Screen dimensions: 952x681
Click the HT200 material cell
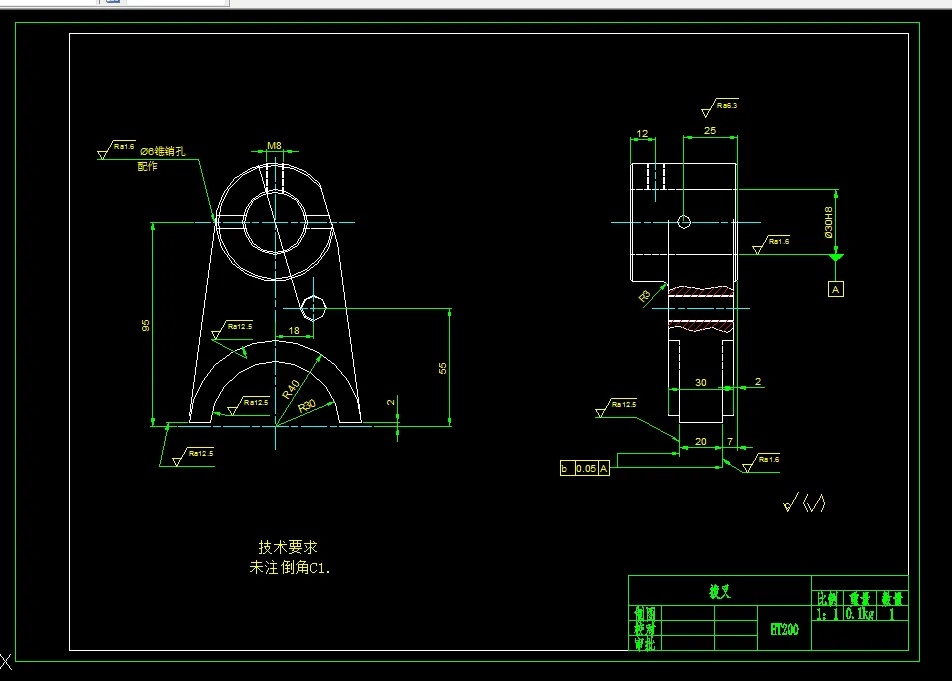(783, 630)
